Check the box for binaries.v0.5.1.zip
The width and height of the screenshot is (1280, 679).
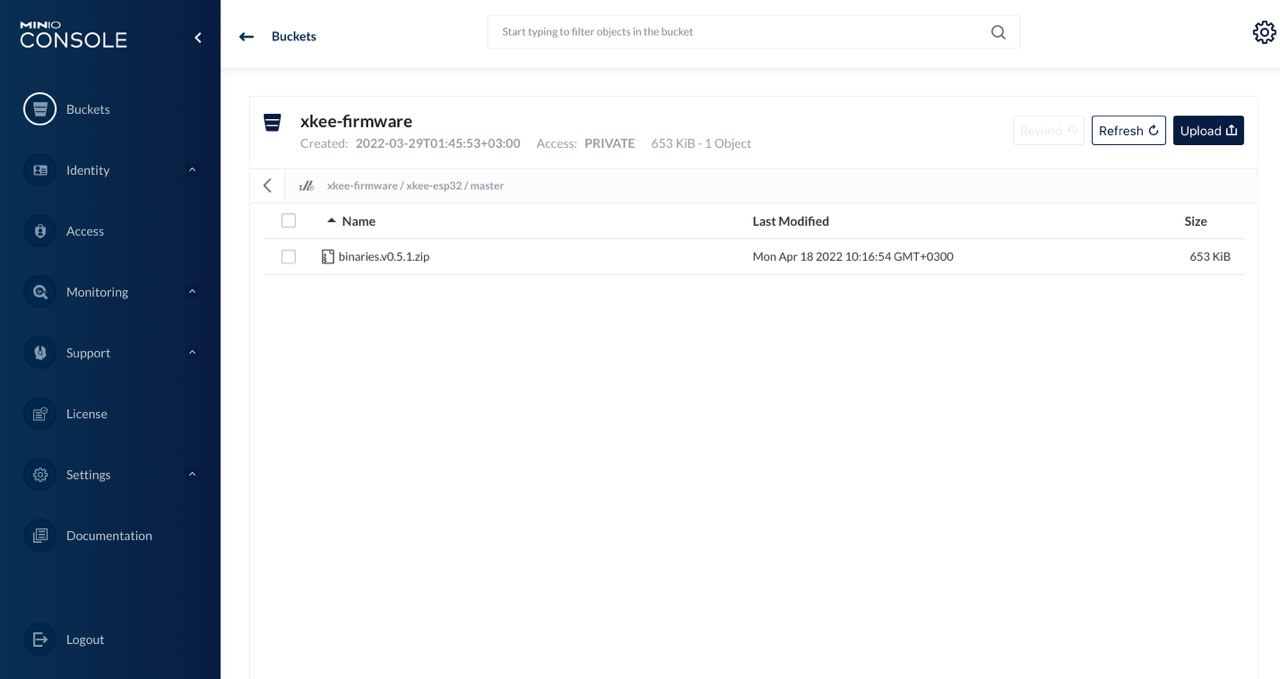[289, 257]
